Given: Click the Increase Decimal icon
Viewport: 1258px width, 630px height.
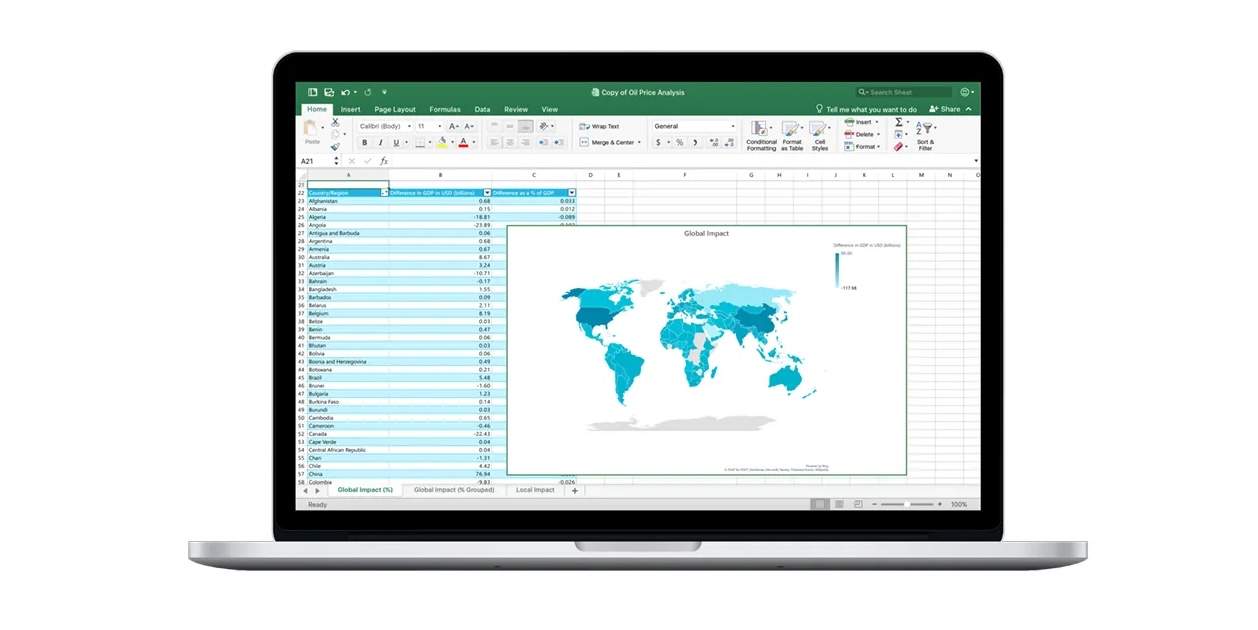Looking at the screenshot, I should [x=714, y=143].
